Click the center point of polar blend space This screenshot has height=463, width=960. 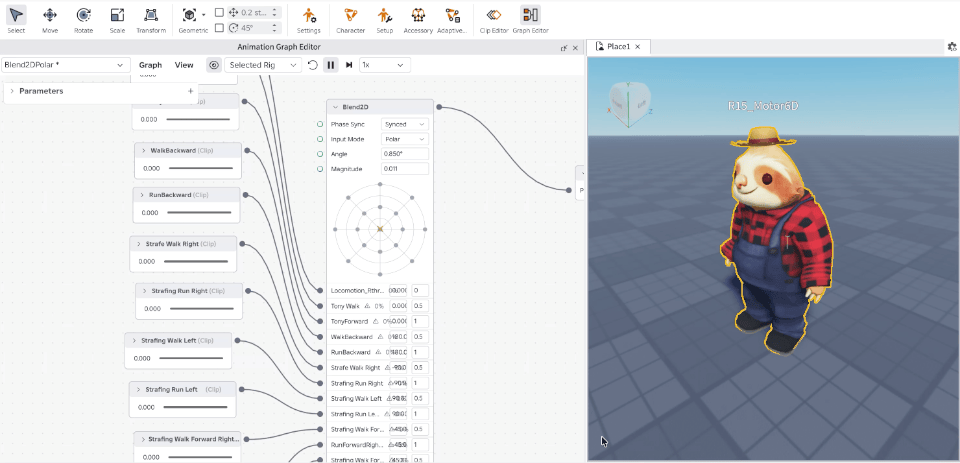pos(380,229)
